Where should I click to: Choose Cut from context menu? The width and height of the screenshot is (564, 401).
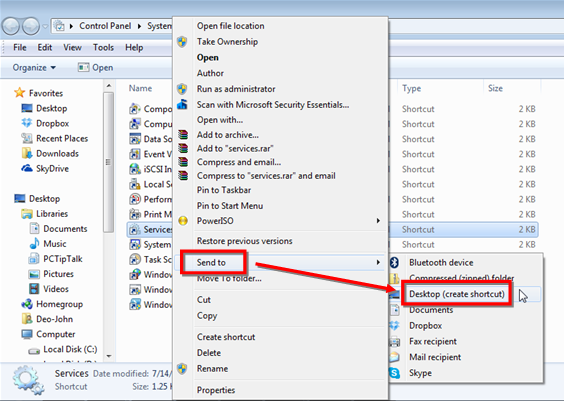click(x=204, y=300)
